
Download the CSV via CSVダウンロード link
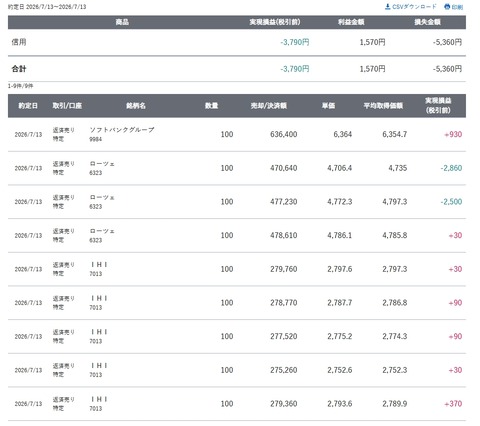410,7
